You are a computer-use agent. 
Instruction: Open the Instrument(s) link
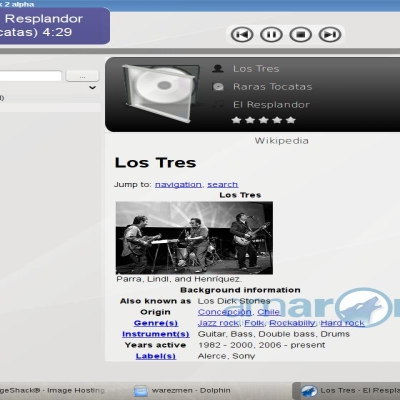(156, 334)
